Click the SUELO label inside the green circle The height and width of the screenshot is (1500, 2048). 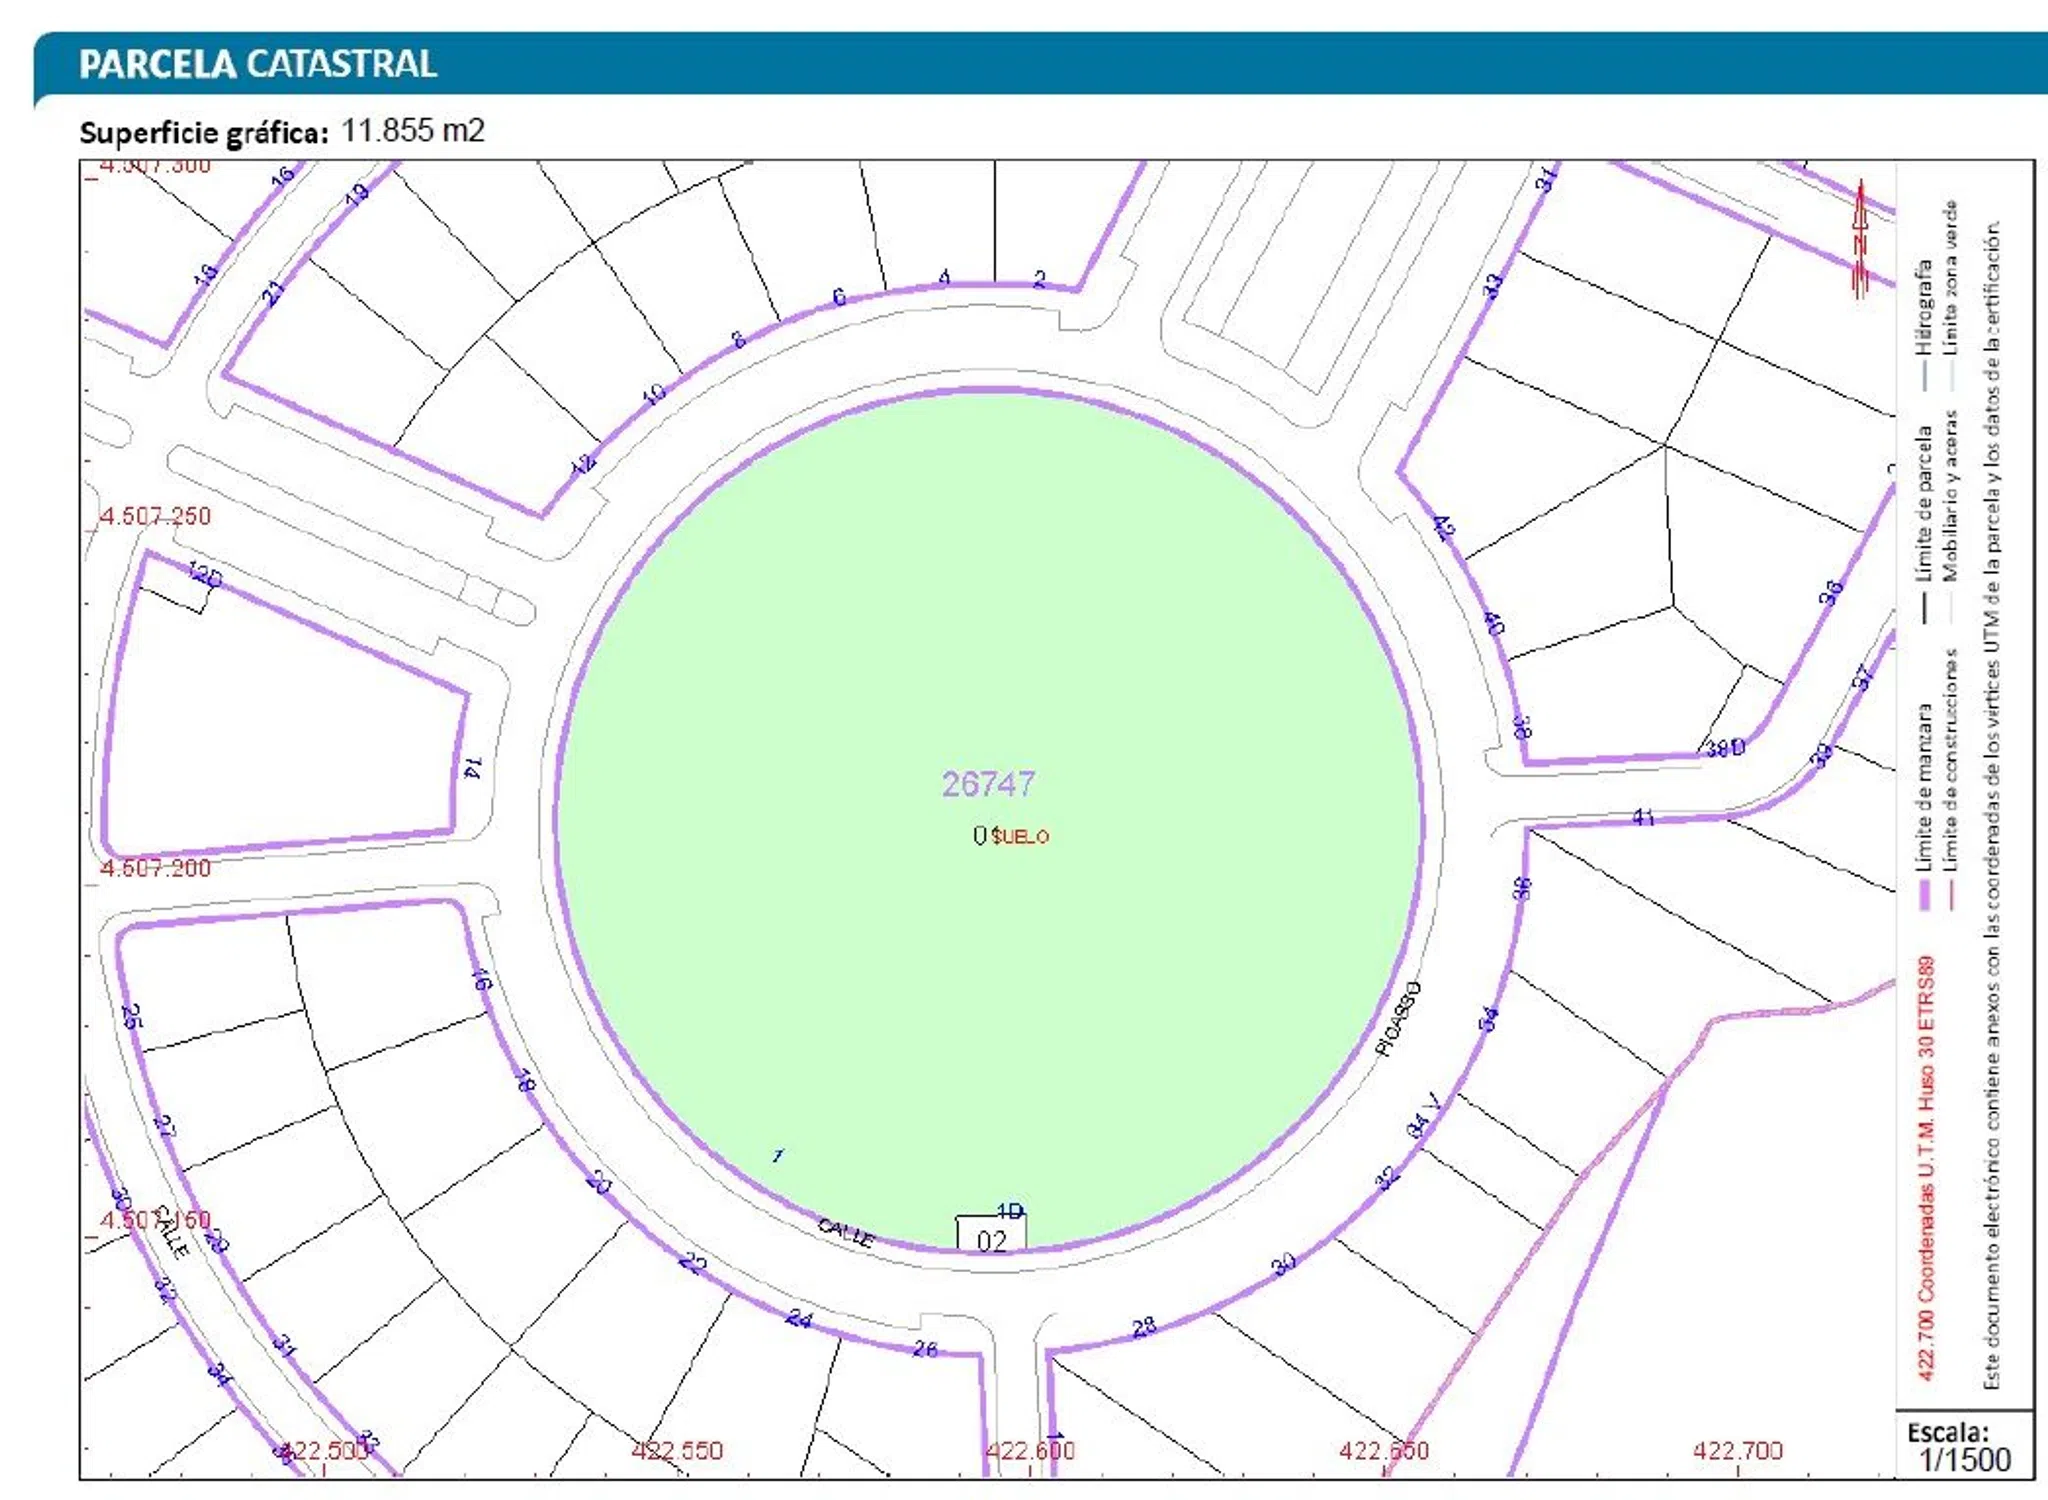[1020, 836]
